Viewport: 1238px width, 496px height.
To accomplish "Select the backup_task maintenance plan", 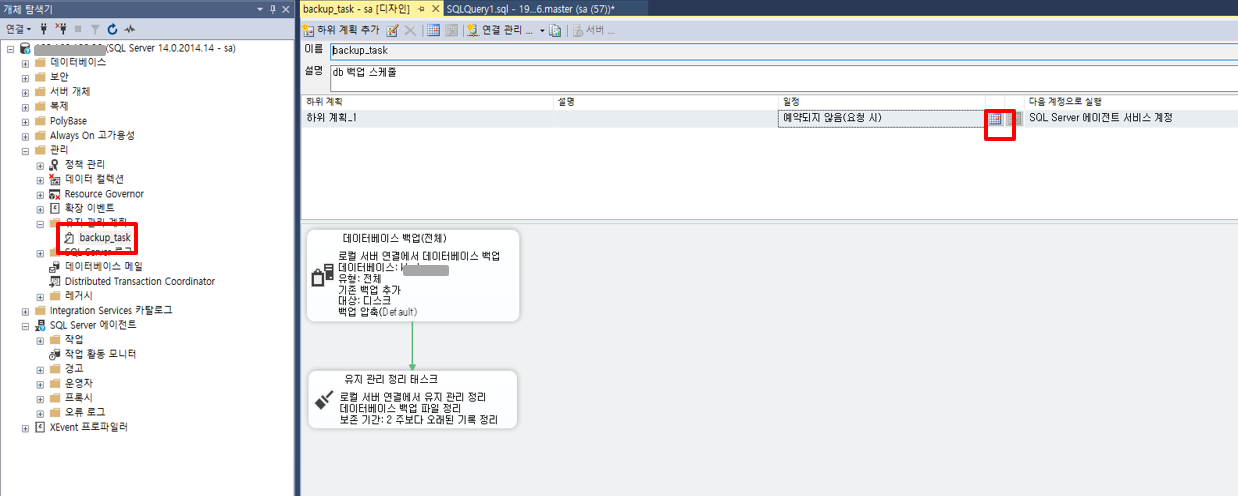I will coord(105,238).
